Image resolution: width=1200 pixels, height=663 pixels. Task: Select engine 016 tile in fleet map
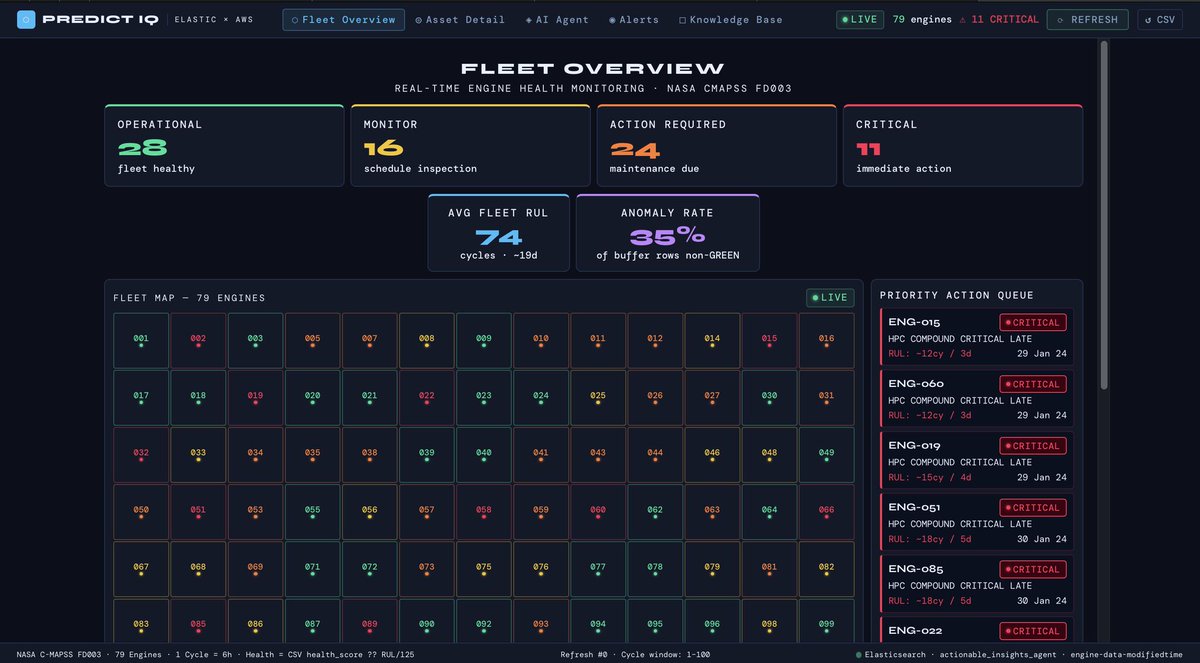coord(826,341)
